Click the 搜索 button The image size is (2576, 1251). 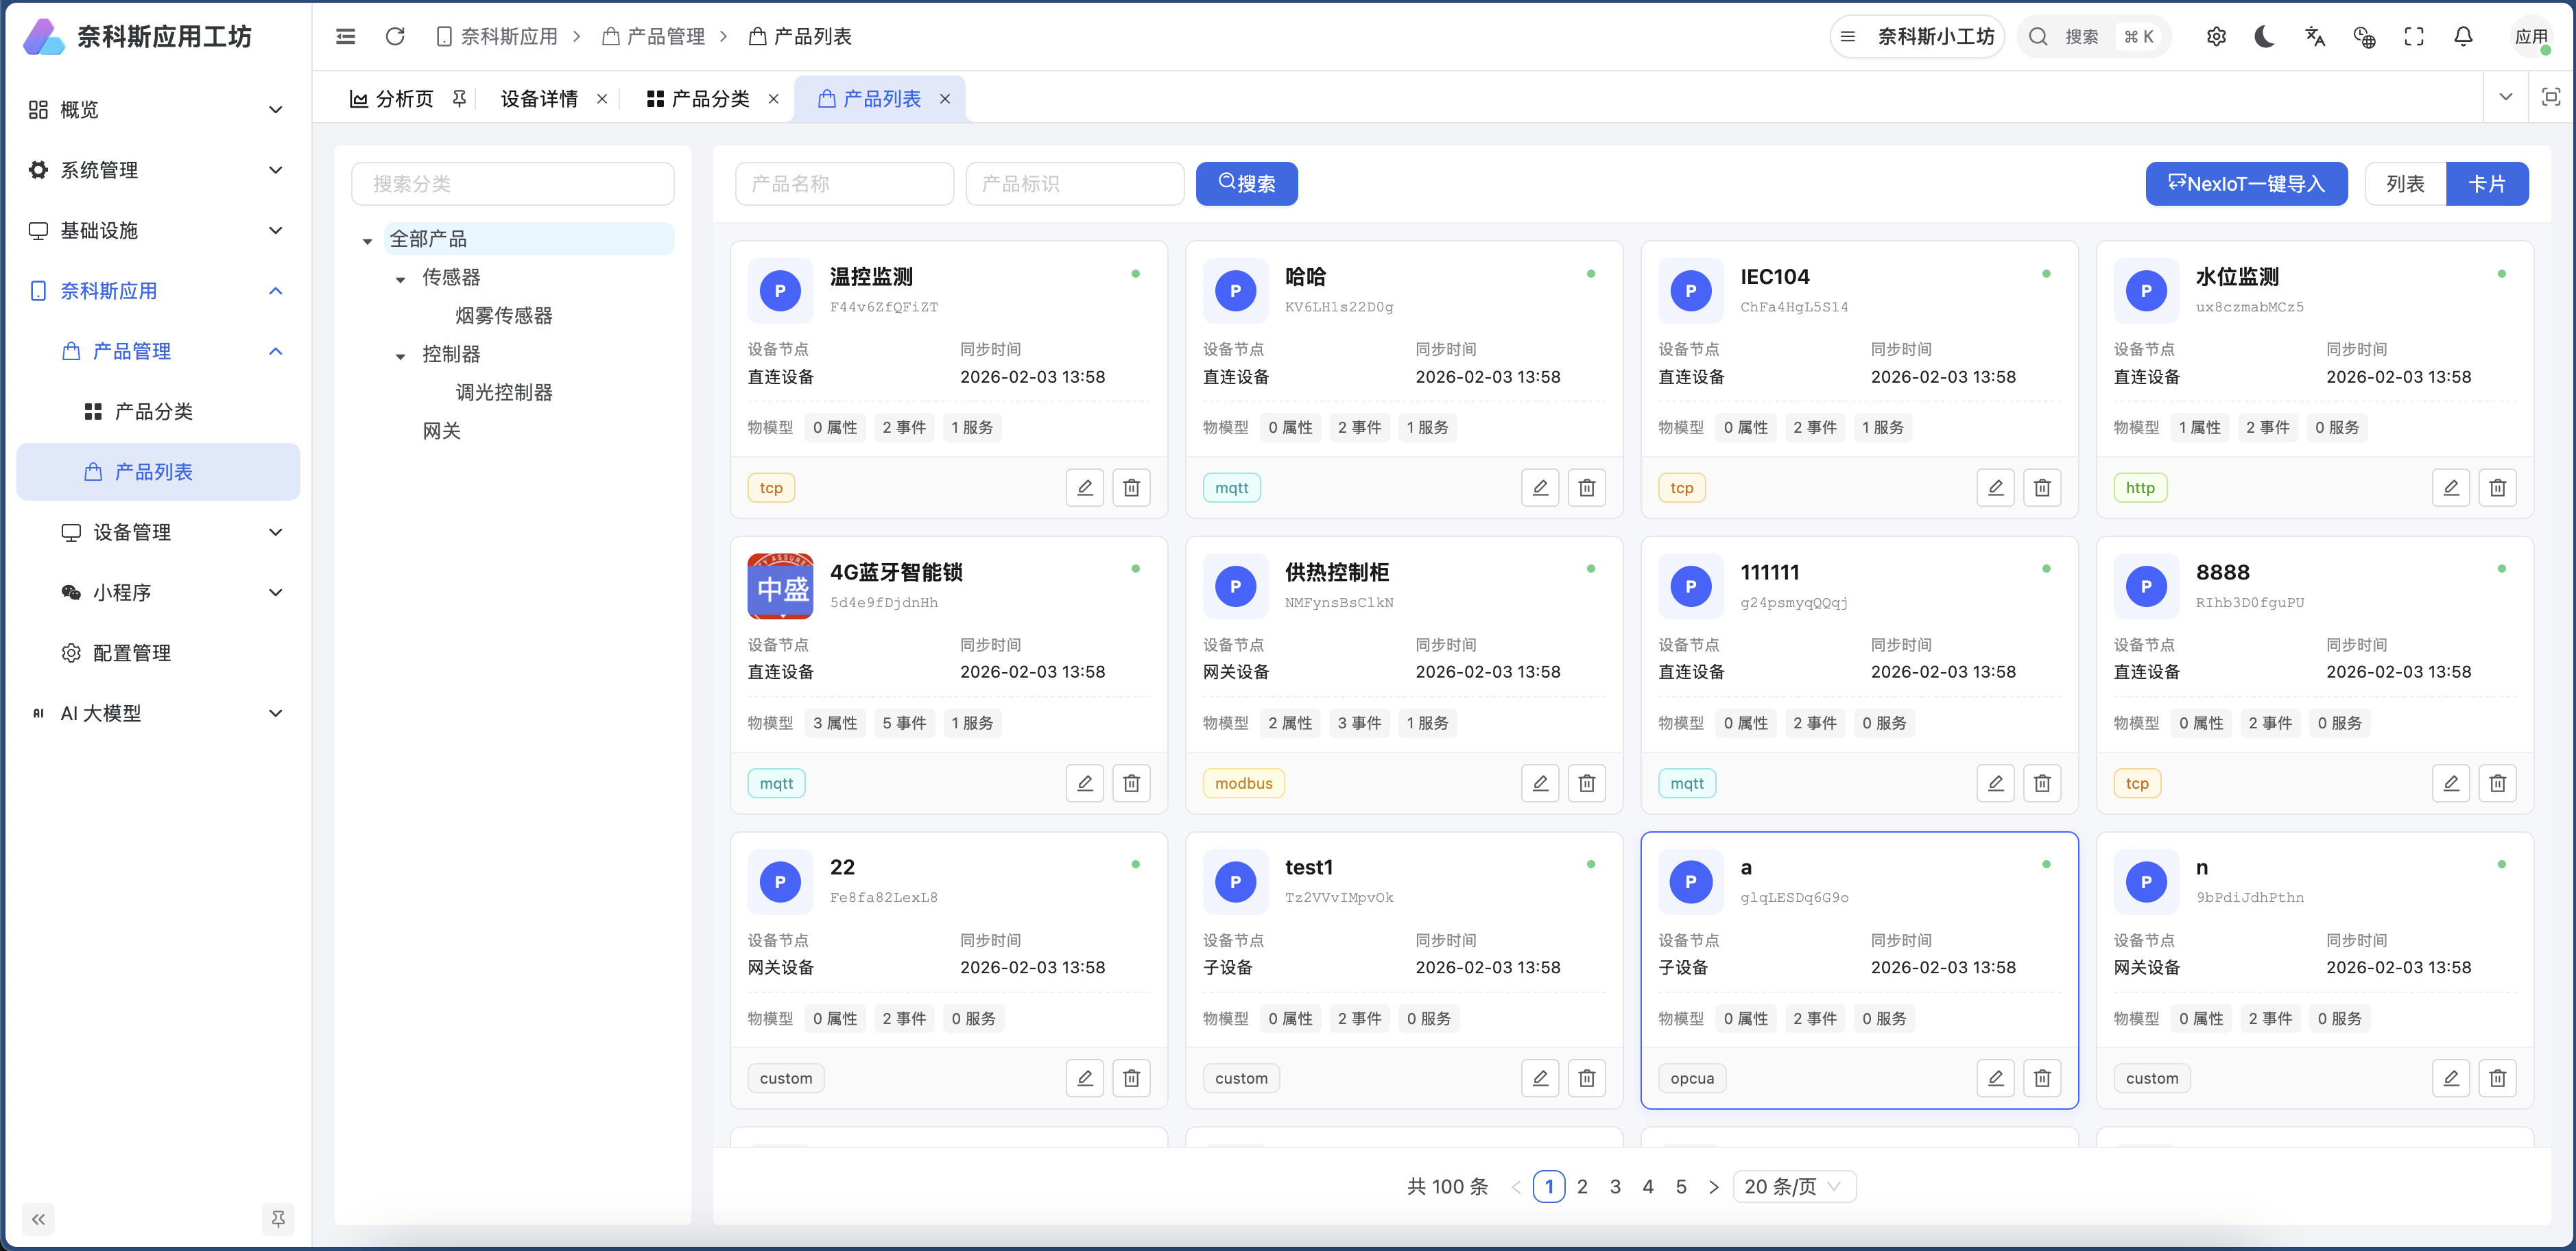point(1246,183)
